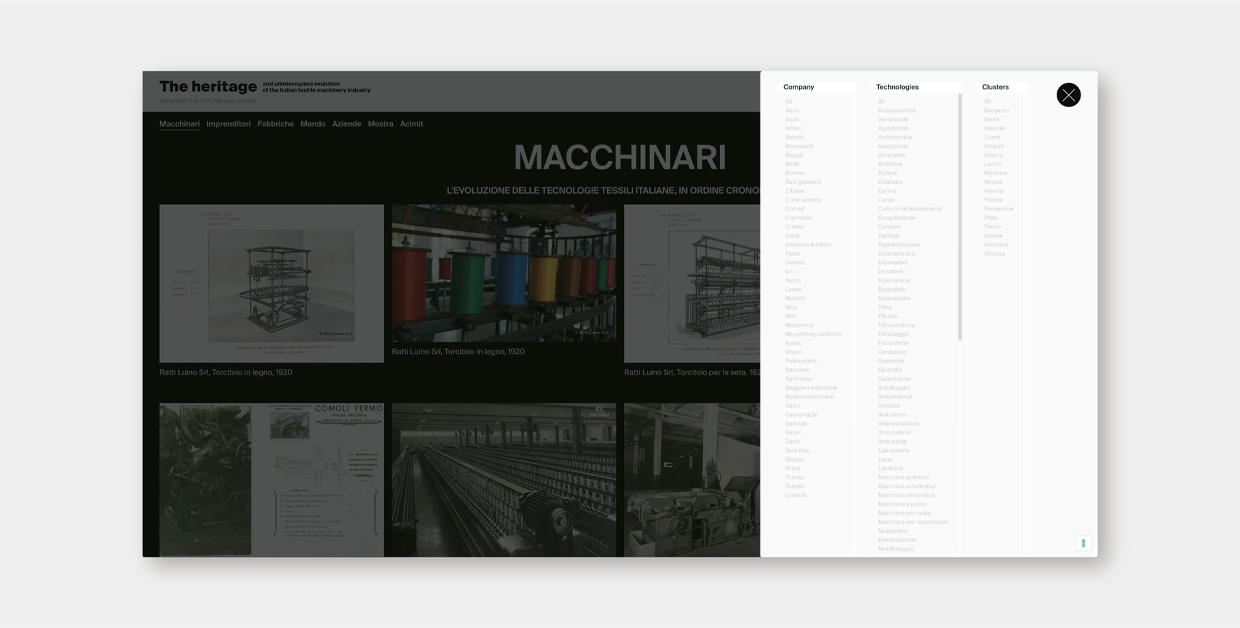This screenshot has height=628, width=1240.
Task: Switch to the Imprenditori tab
Action: [228, 124]
